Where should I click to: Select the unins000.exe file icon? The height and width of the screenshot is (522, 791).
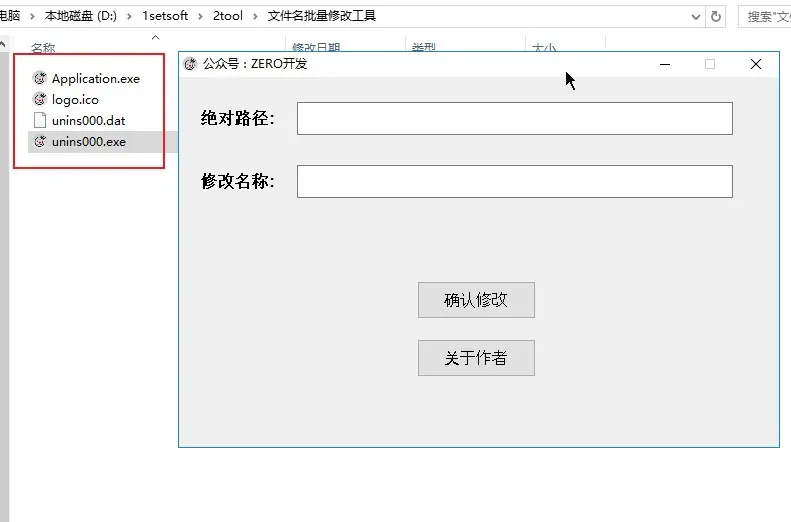(x=39, y=142)
